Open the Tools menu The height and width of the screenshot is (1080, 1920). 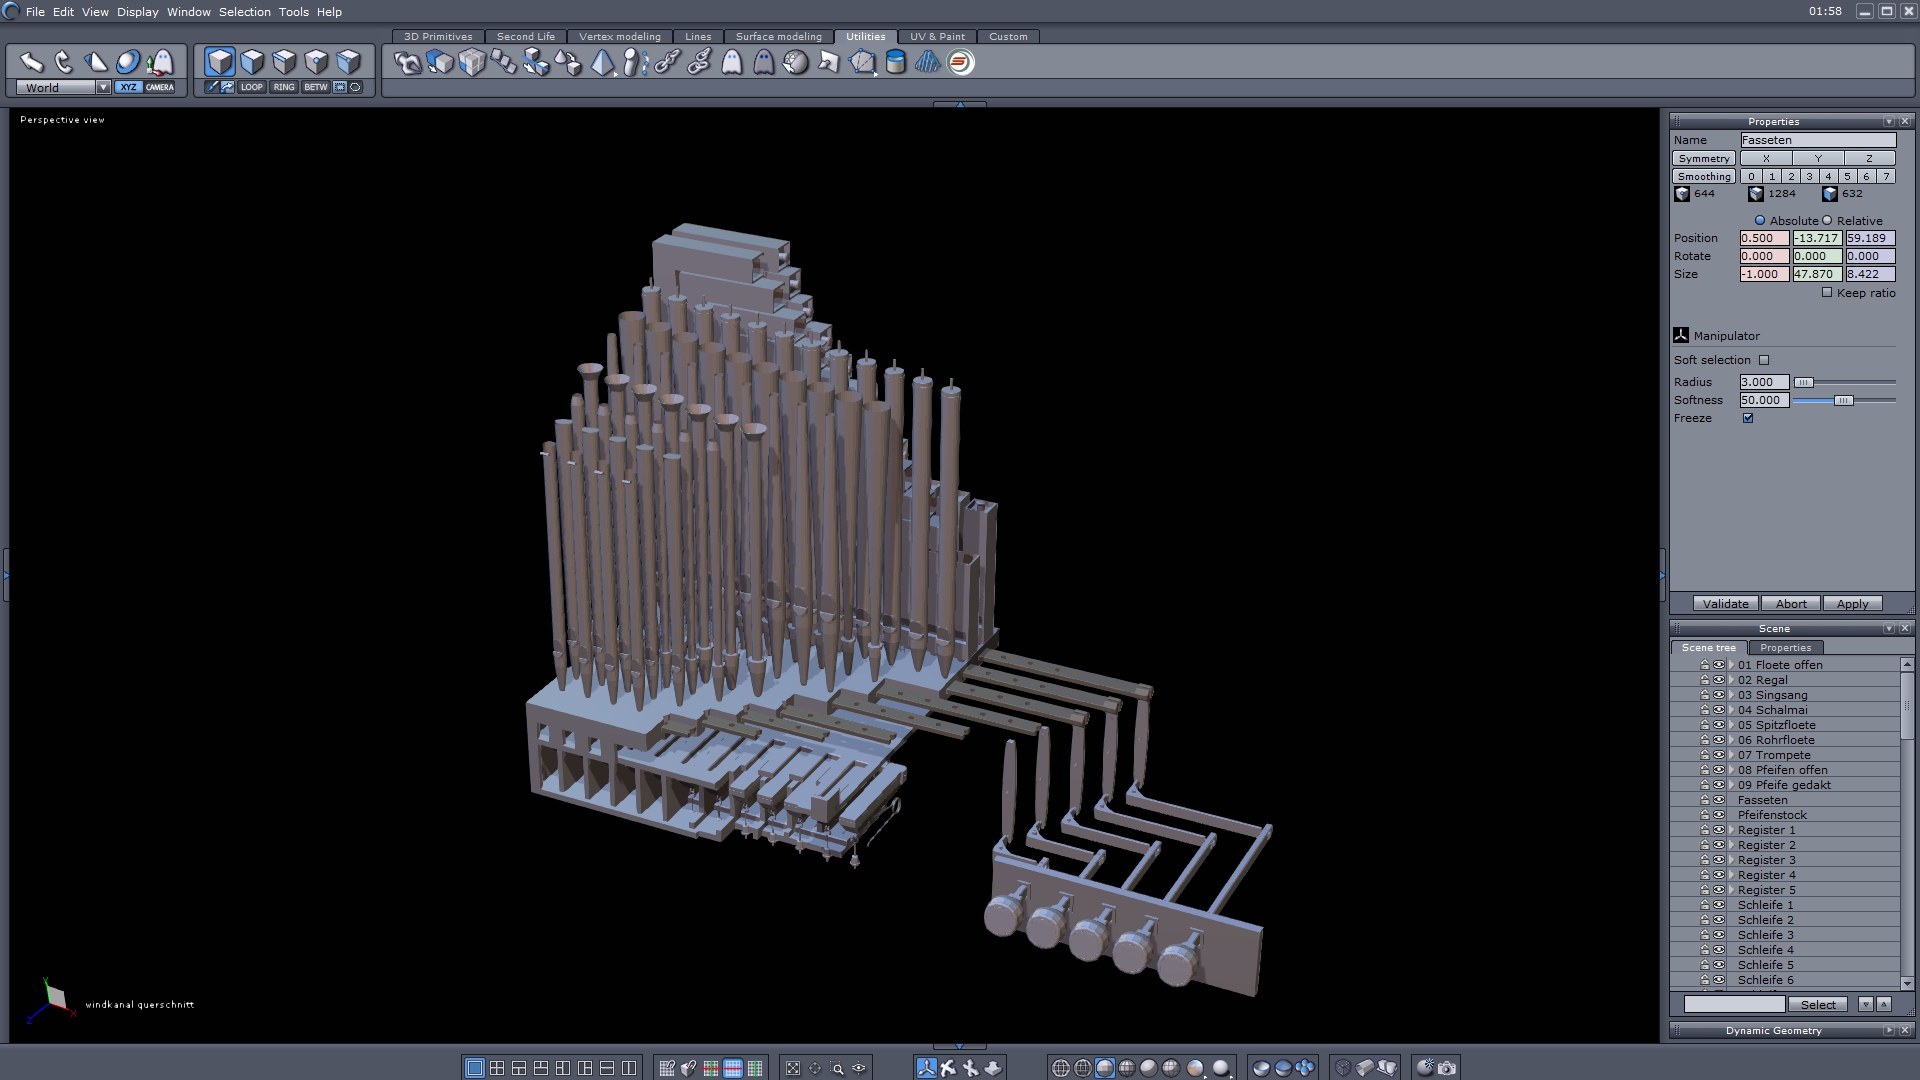(x=293, y=12)
